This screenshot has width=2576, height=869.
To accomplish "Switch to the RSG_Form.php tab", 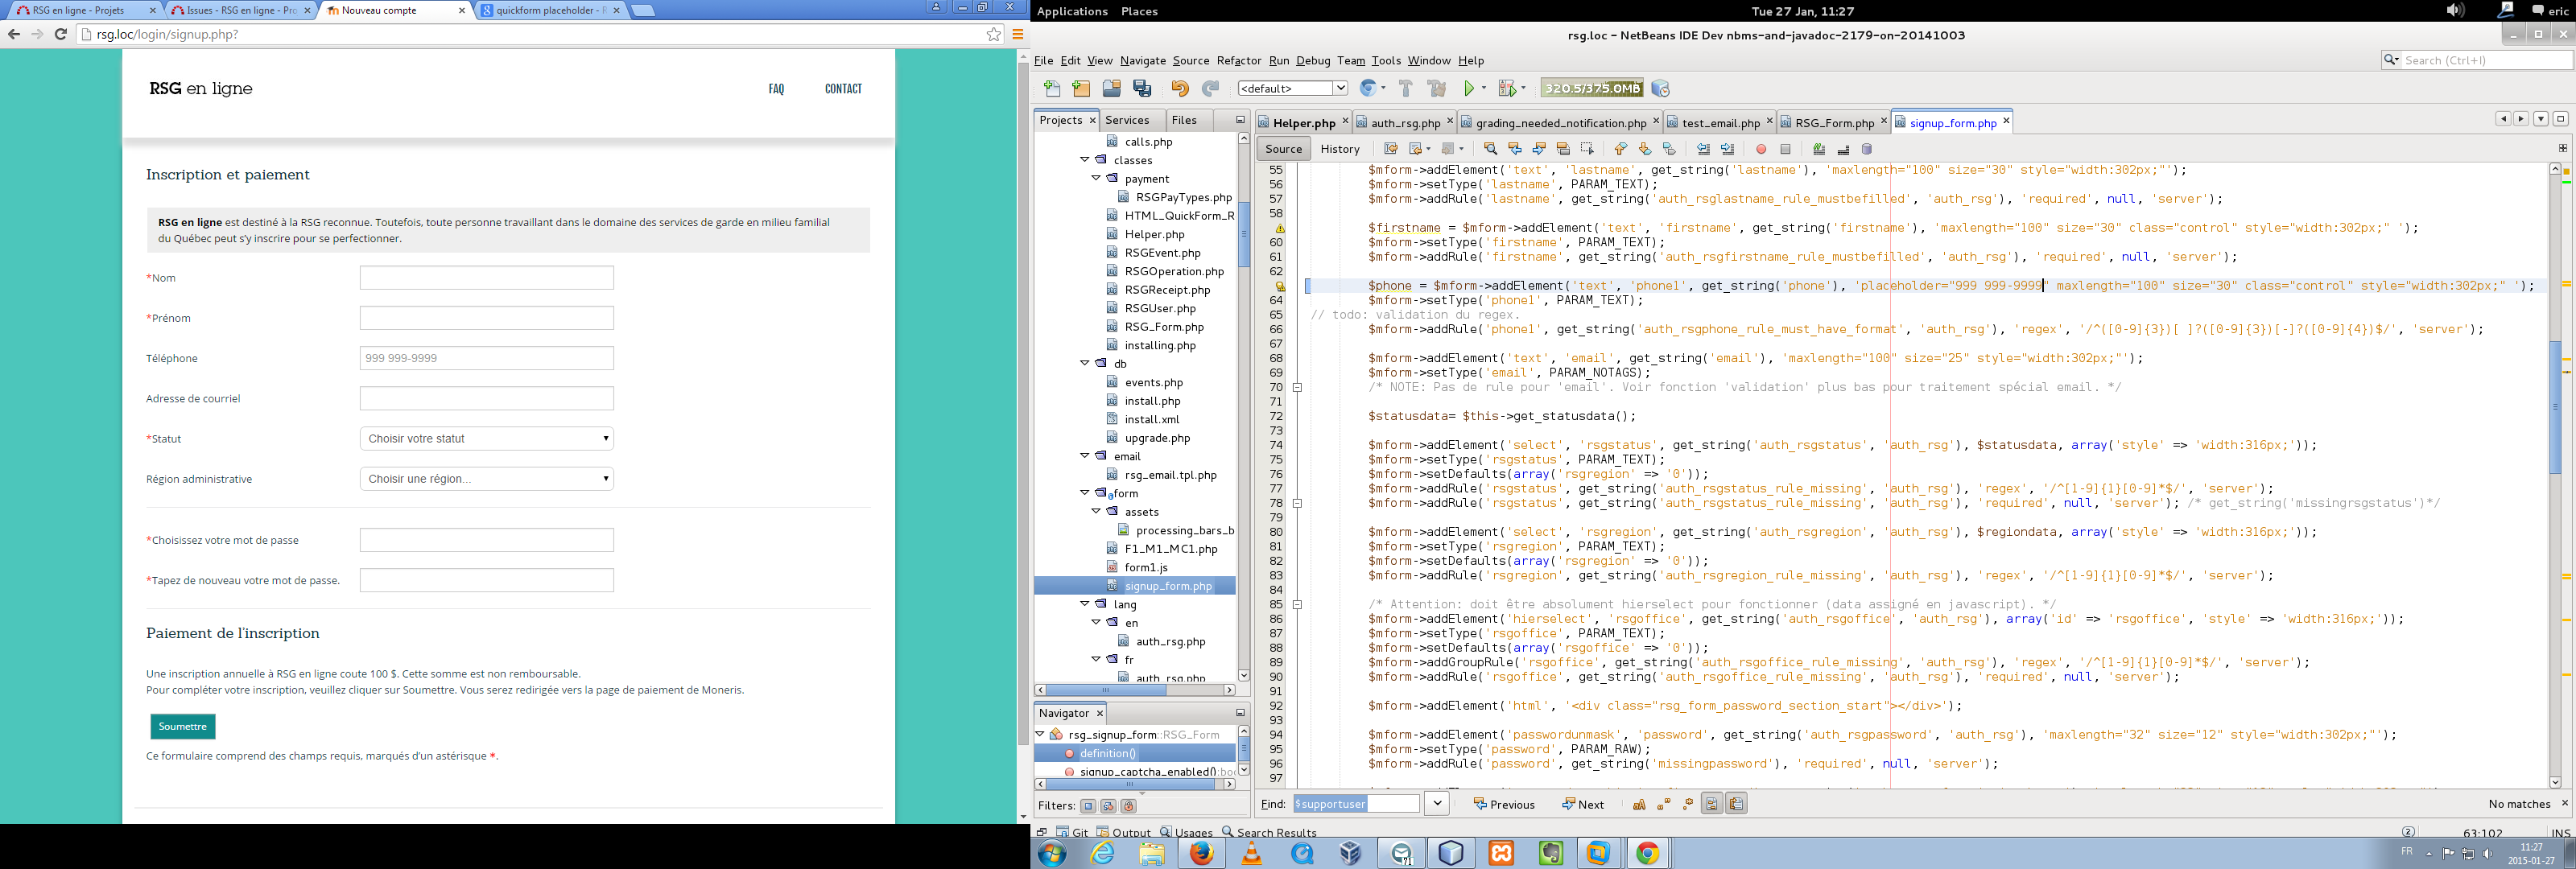I will tap(1834, 123).
